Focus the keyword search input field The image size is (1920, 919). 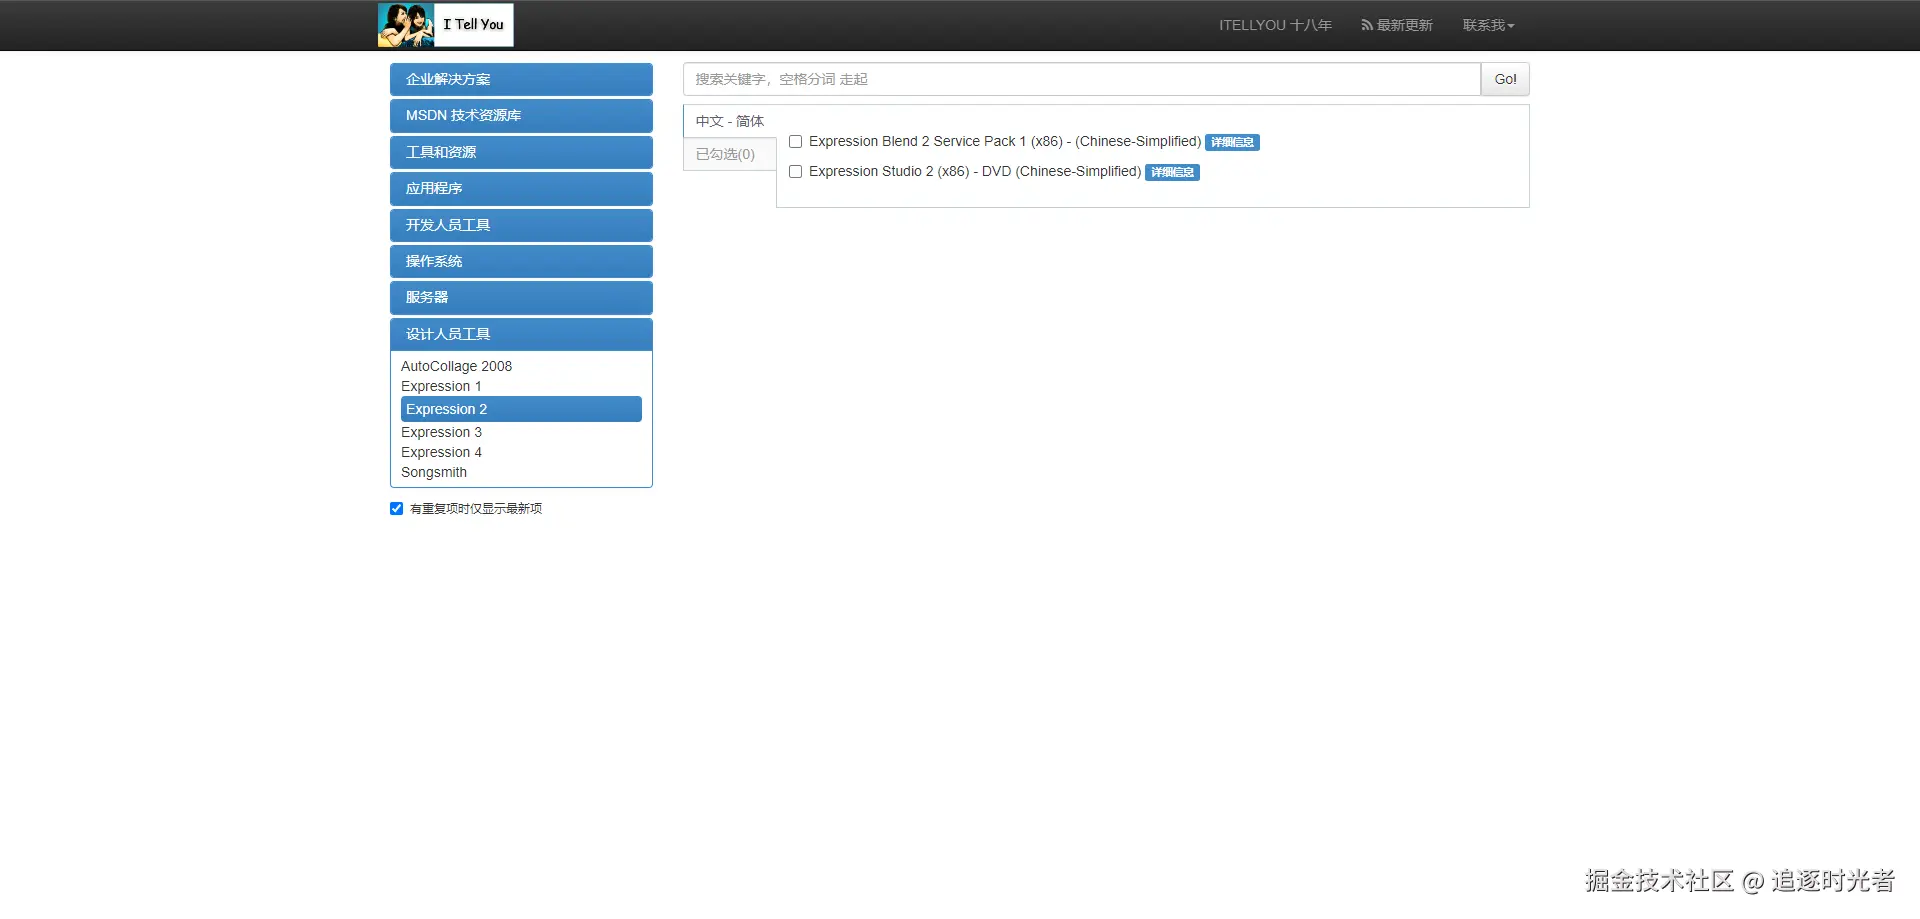1082,79
